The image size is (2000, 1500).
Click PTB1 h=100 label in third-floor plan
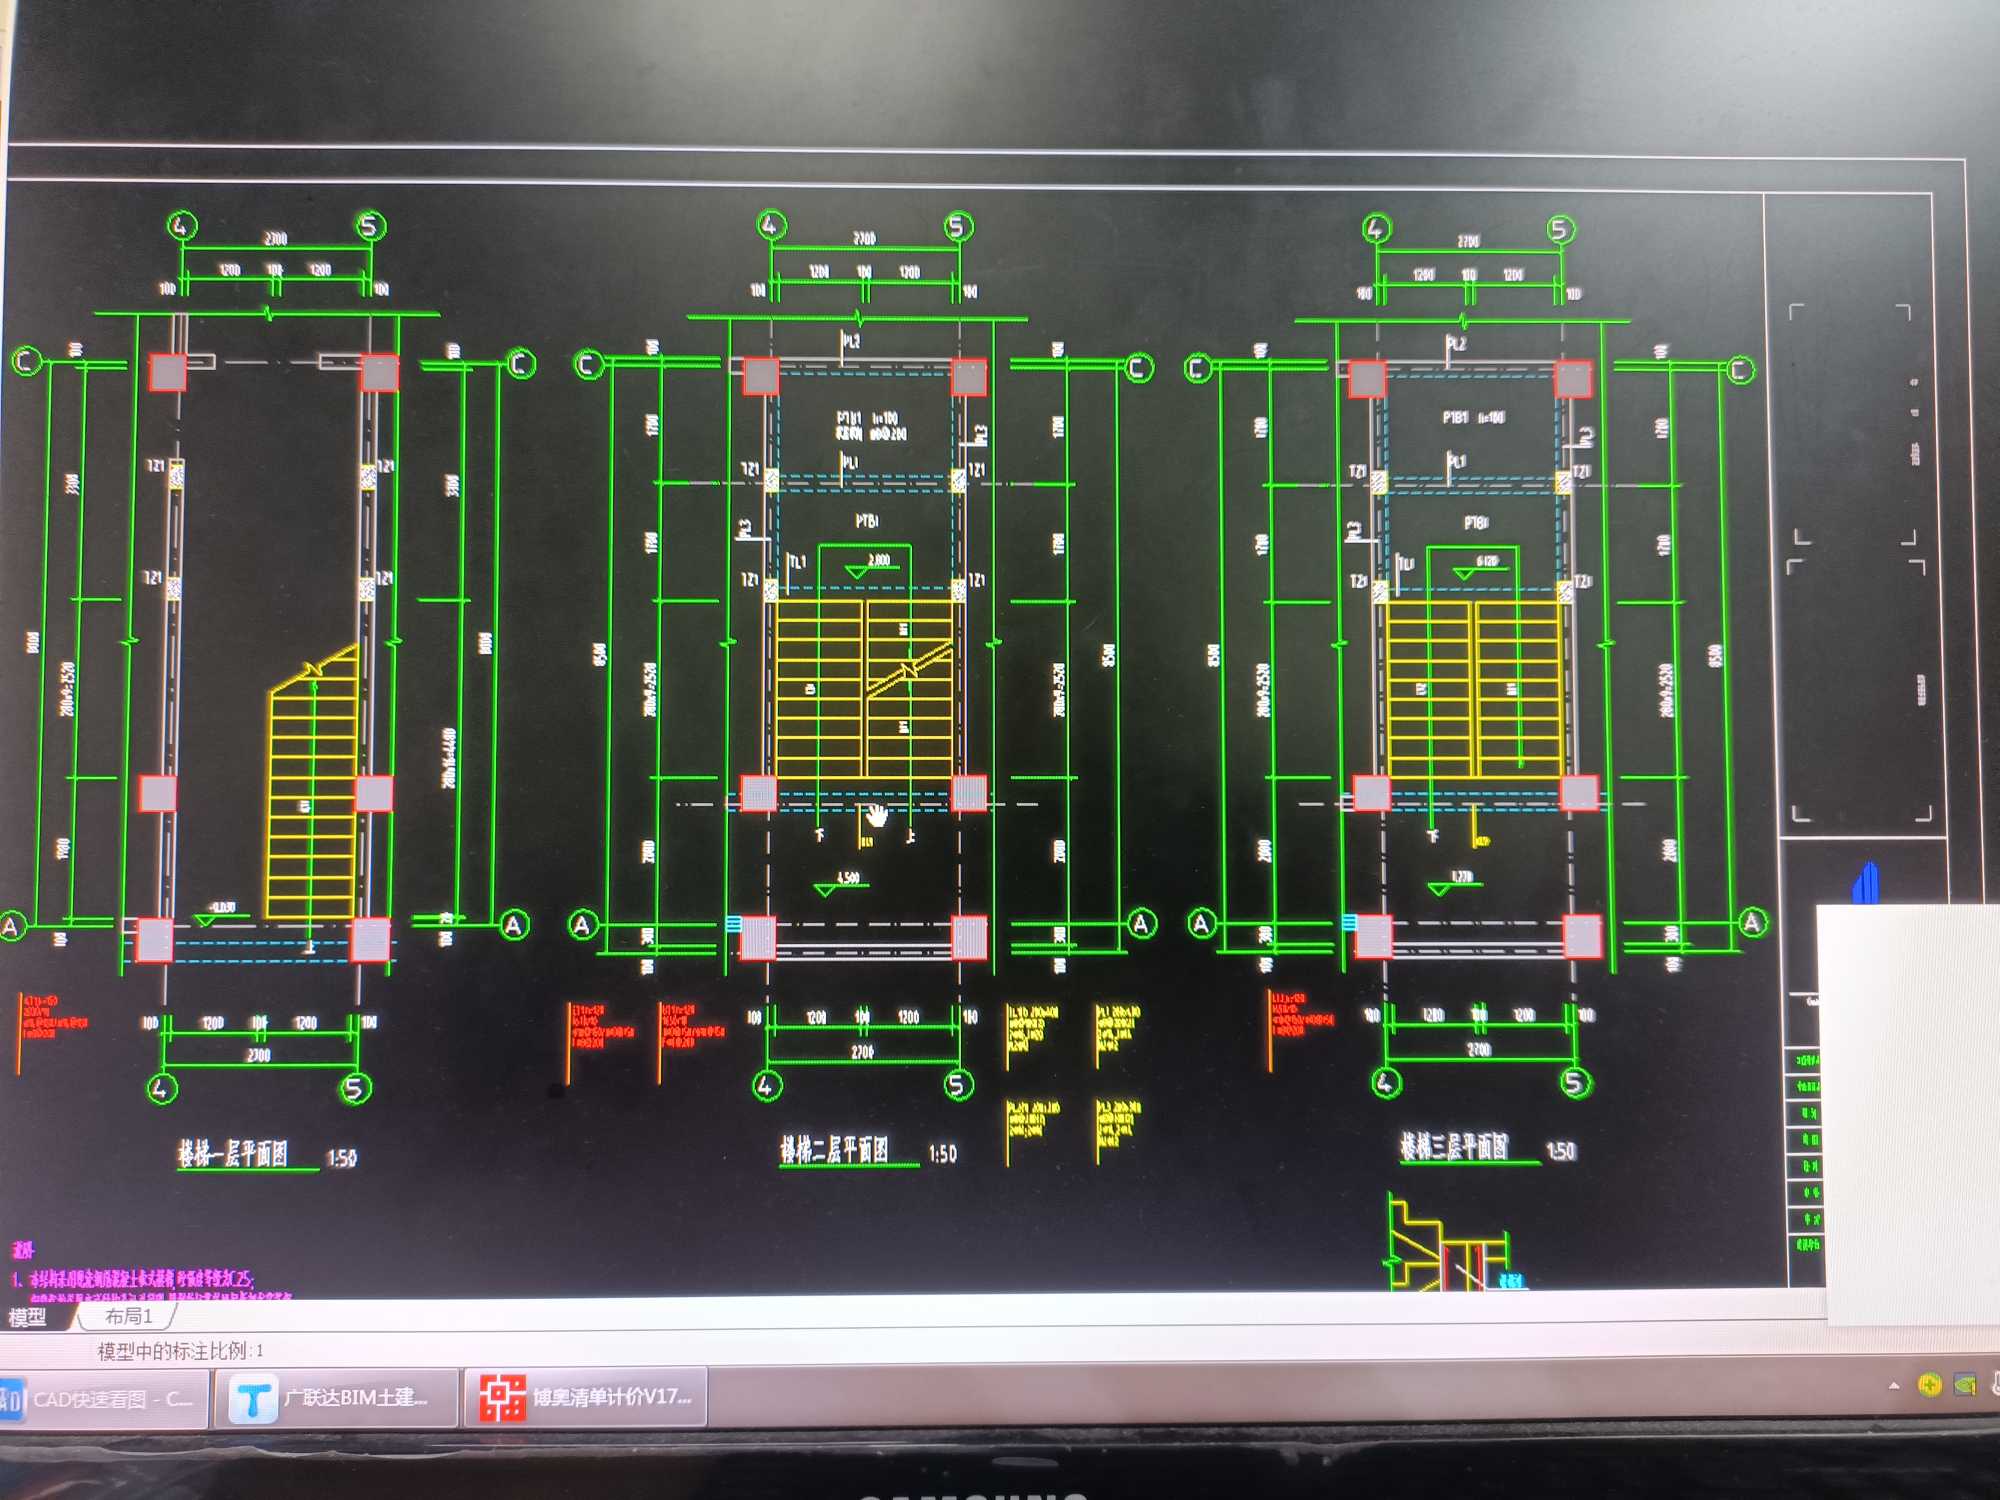click(x=1473, y=417)
